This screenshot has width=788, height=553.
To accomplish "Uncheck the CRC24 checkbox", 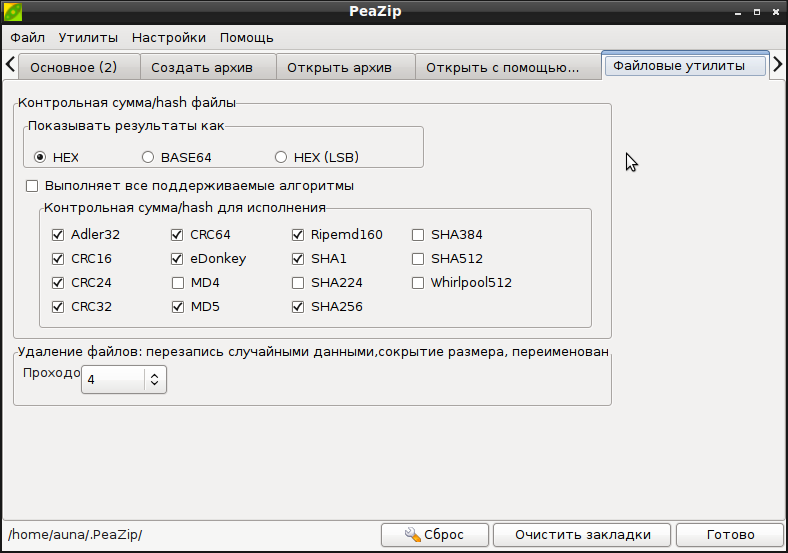I will (58, 283).
